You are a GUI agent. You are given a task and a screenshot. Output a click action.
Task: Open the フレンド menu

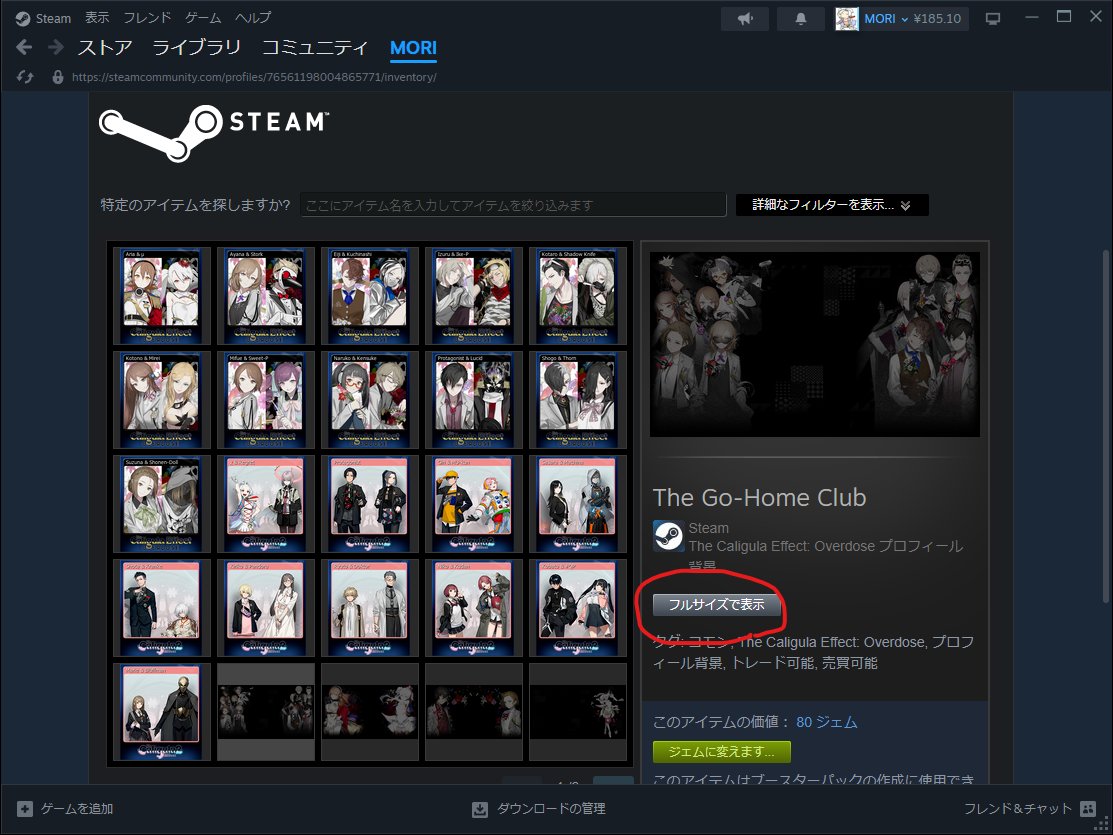[x=148, y=18]
